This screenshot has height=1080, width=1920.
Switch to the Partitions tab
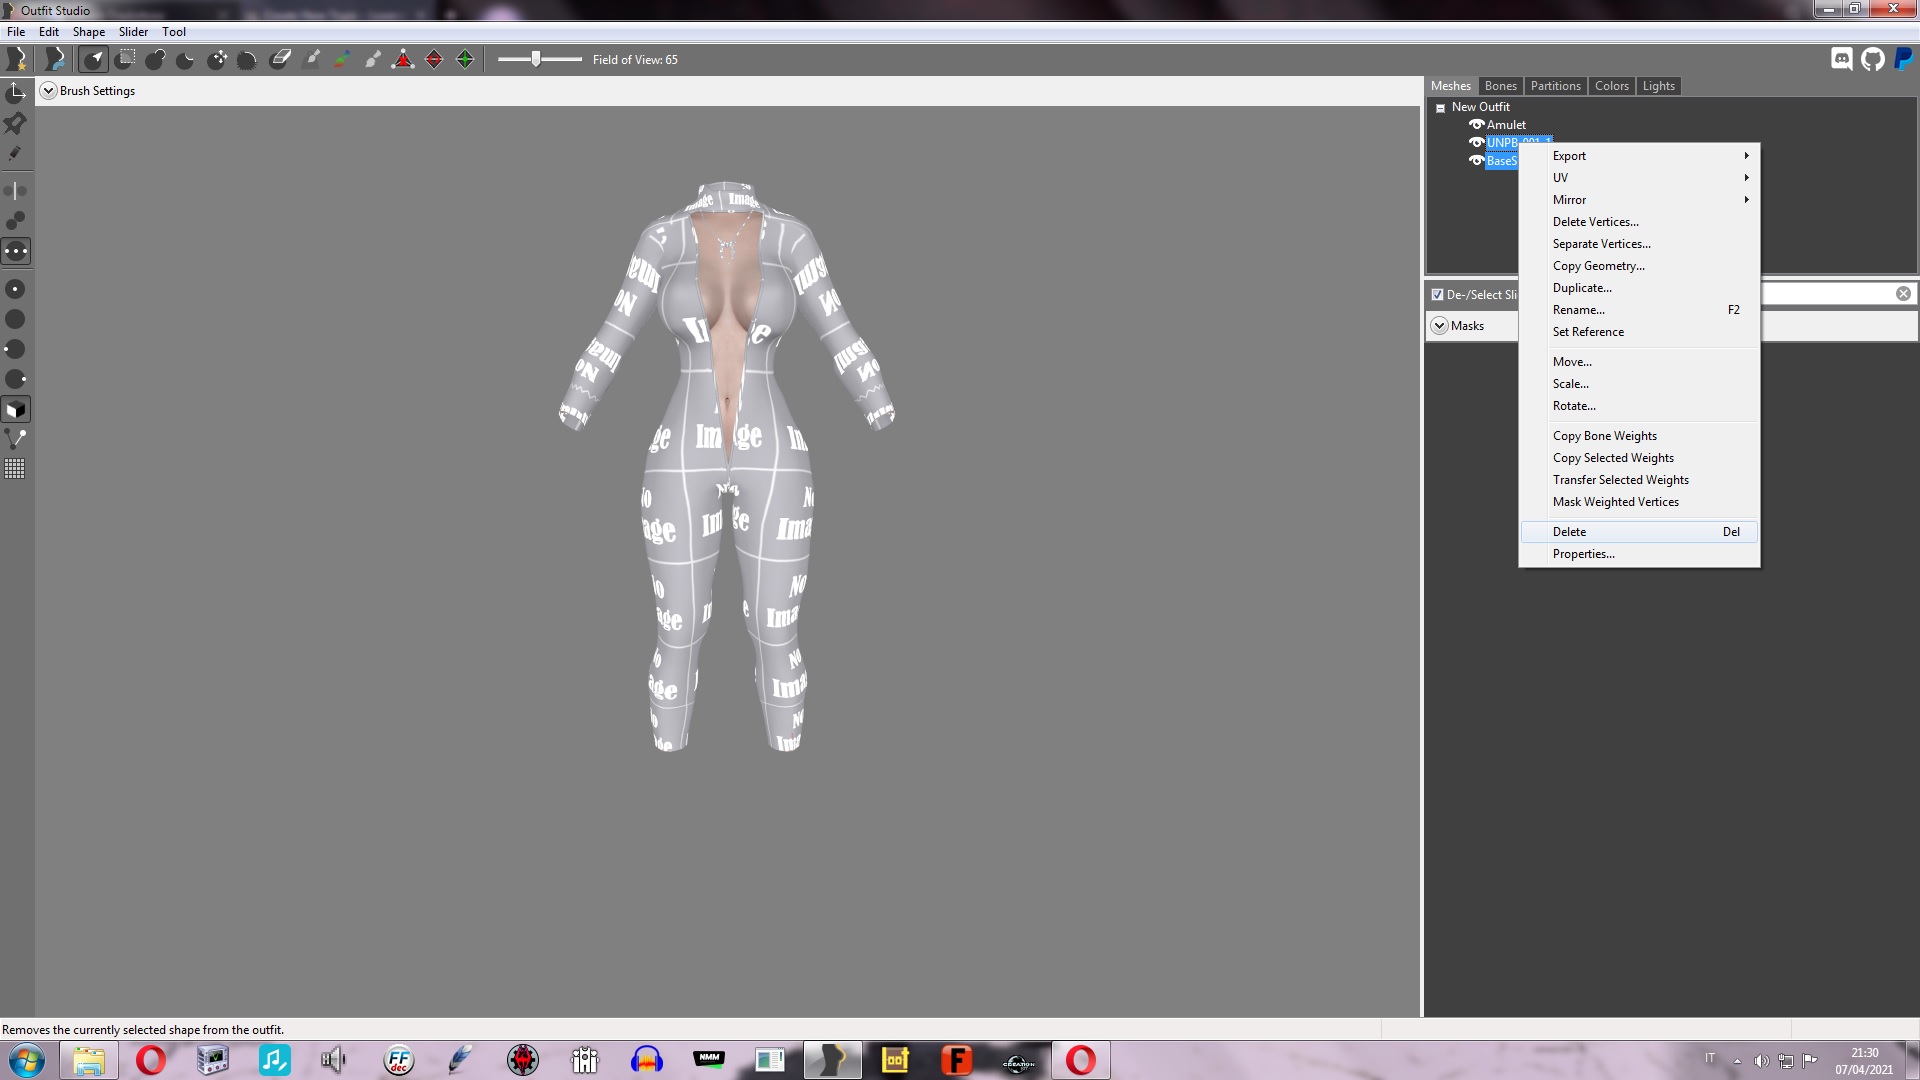pos(1555,86)
